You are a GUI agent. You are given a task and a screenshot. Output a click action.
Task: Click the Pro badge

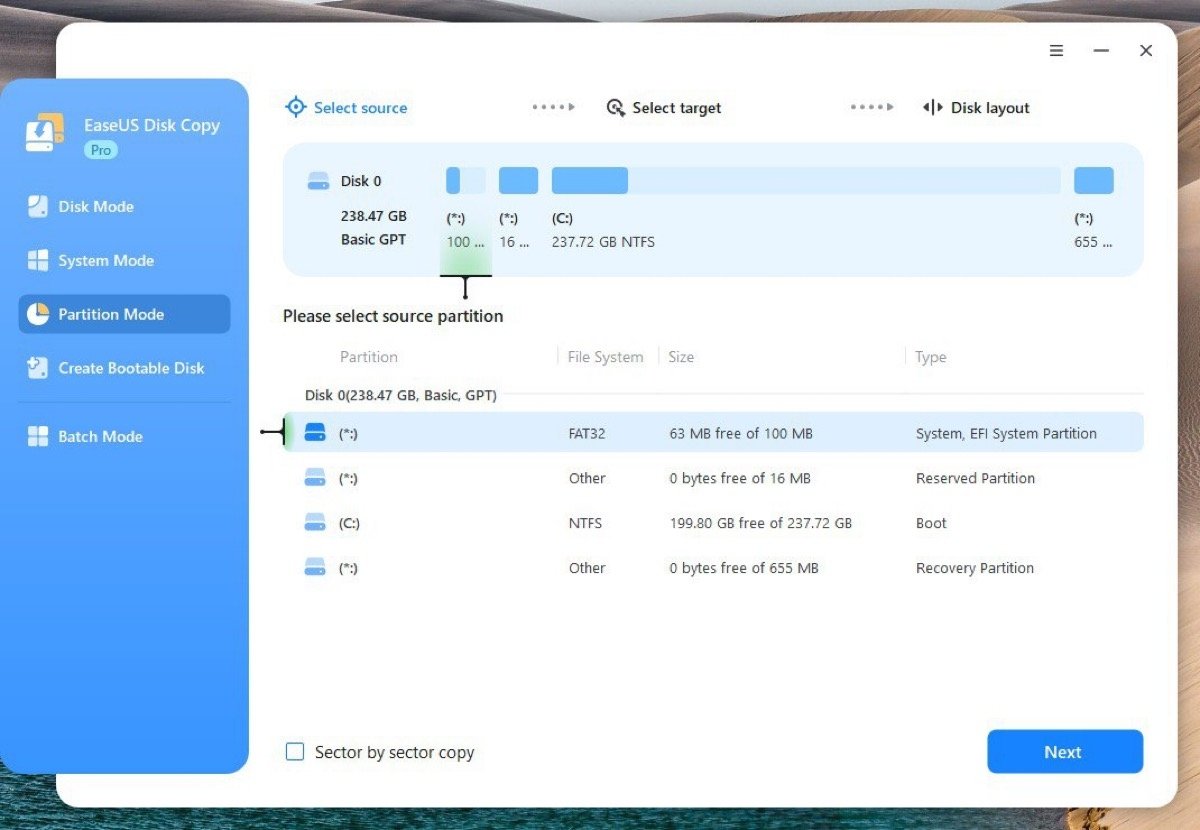coord(100,150)
